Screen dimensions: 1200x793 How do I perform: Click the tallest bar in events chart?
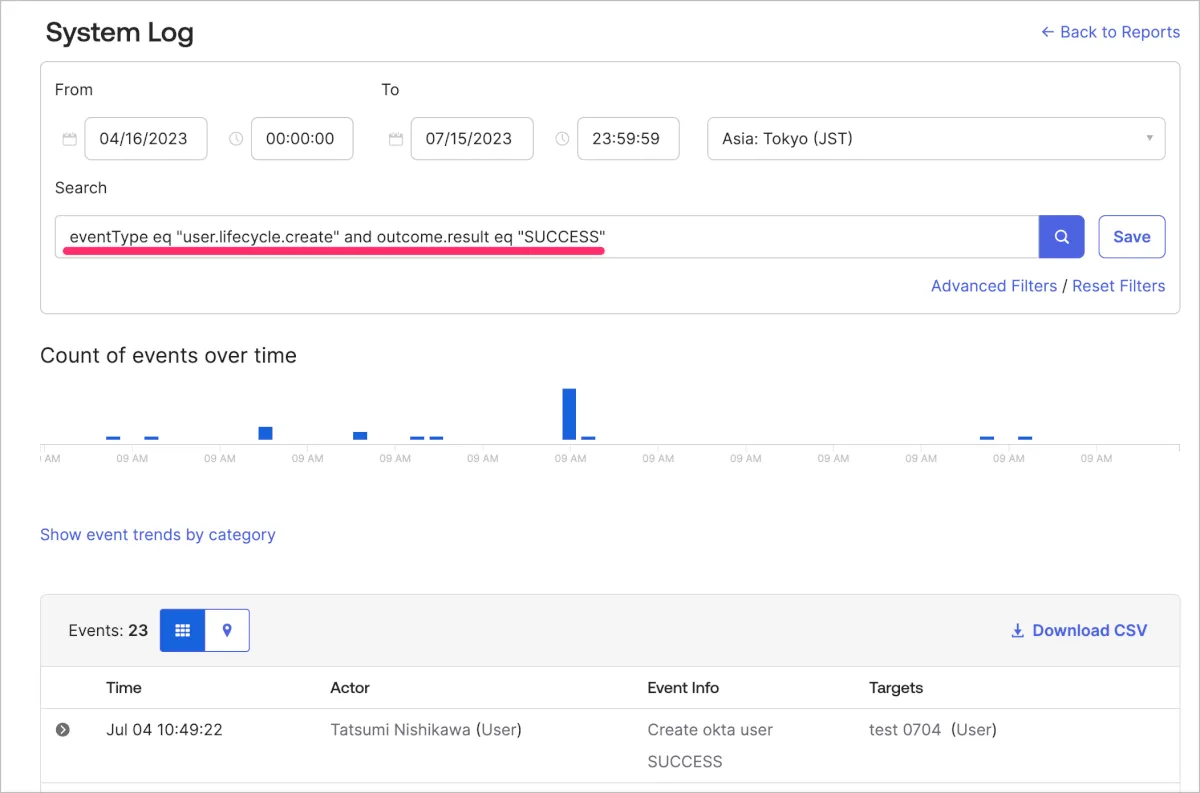pos(569,414)
